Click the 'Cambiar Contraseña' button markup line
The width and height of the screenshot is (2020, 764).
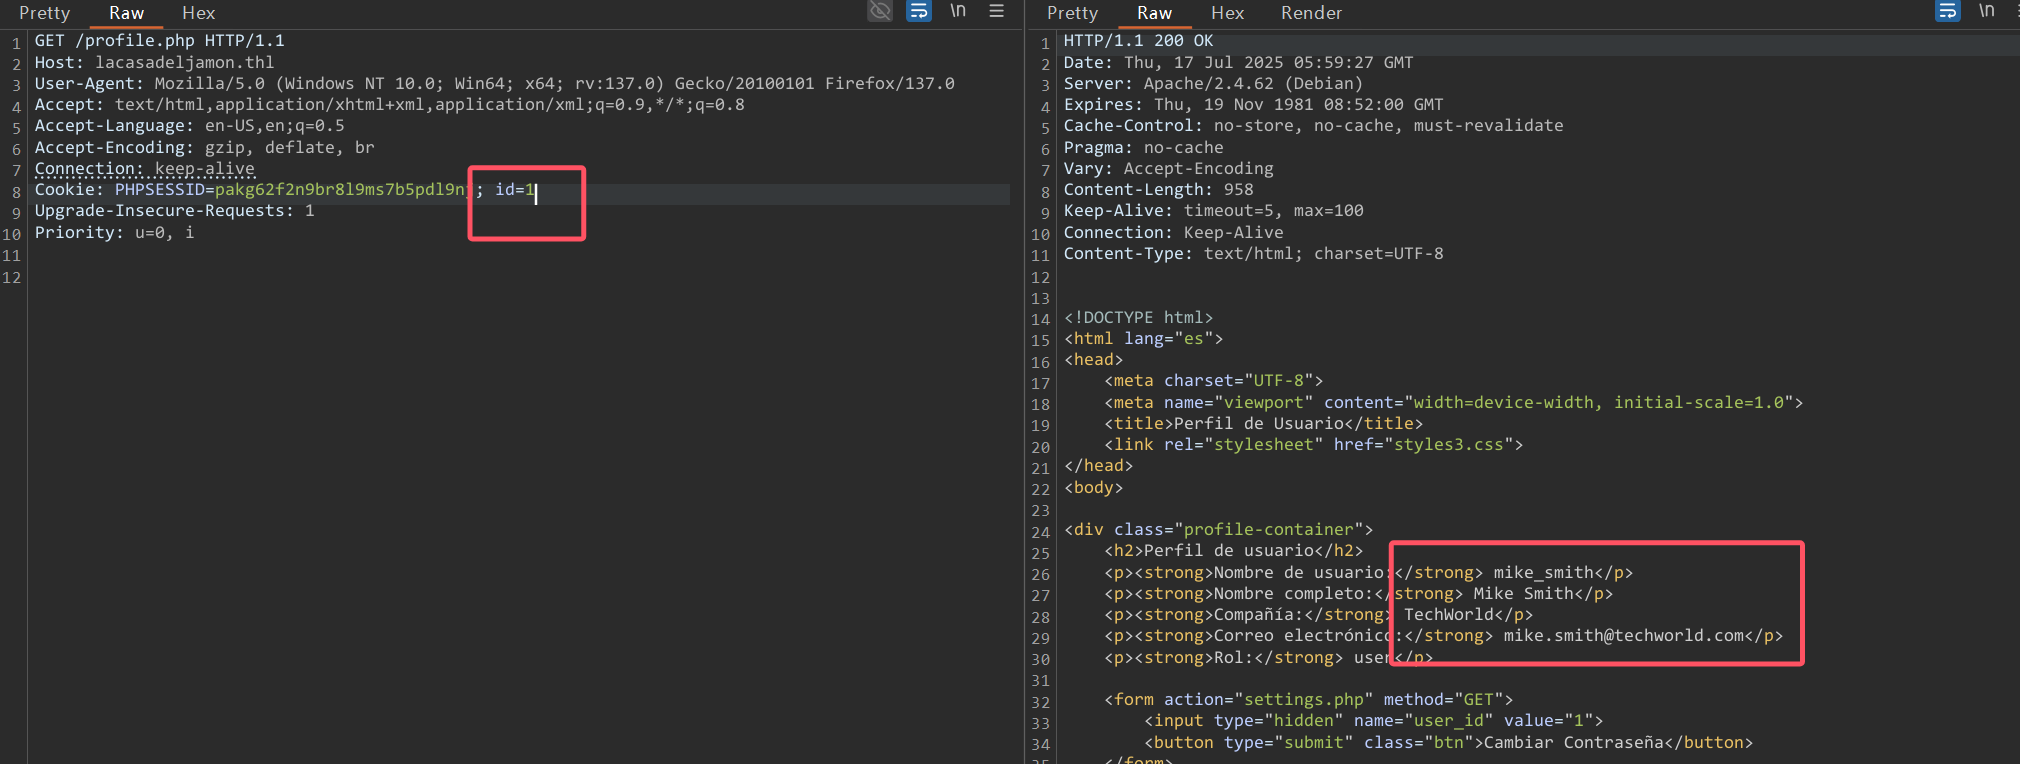point(1449,743)
